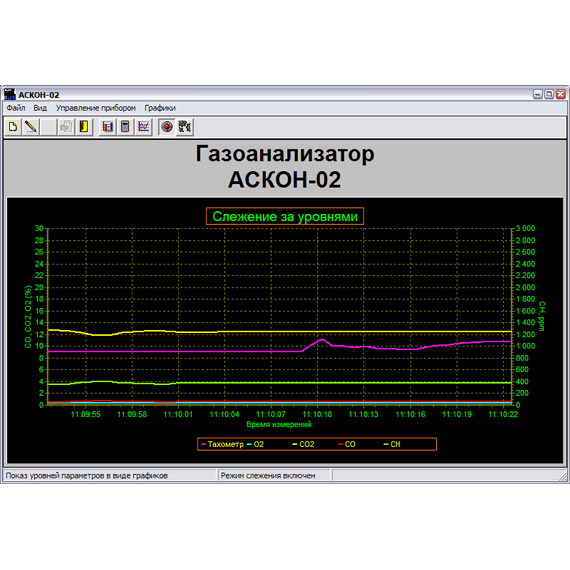Image resolution: width=570 pixels, height=570 pixels.
Task: Click the calculator-like device icon
Action: tap(125, 127)
